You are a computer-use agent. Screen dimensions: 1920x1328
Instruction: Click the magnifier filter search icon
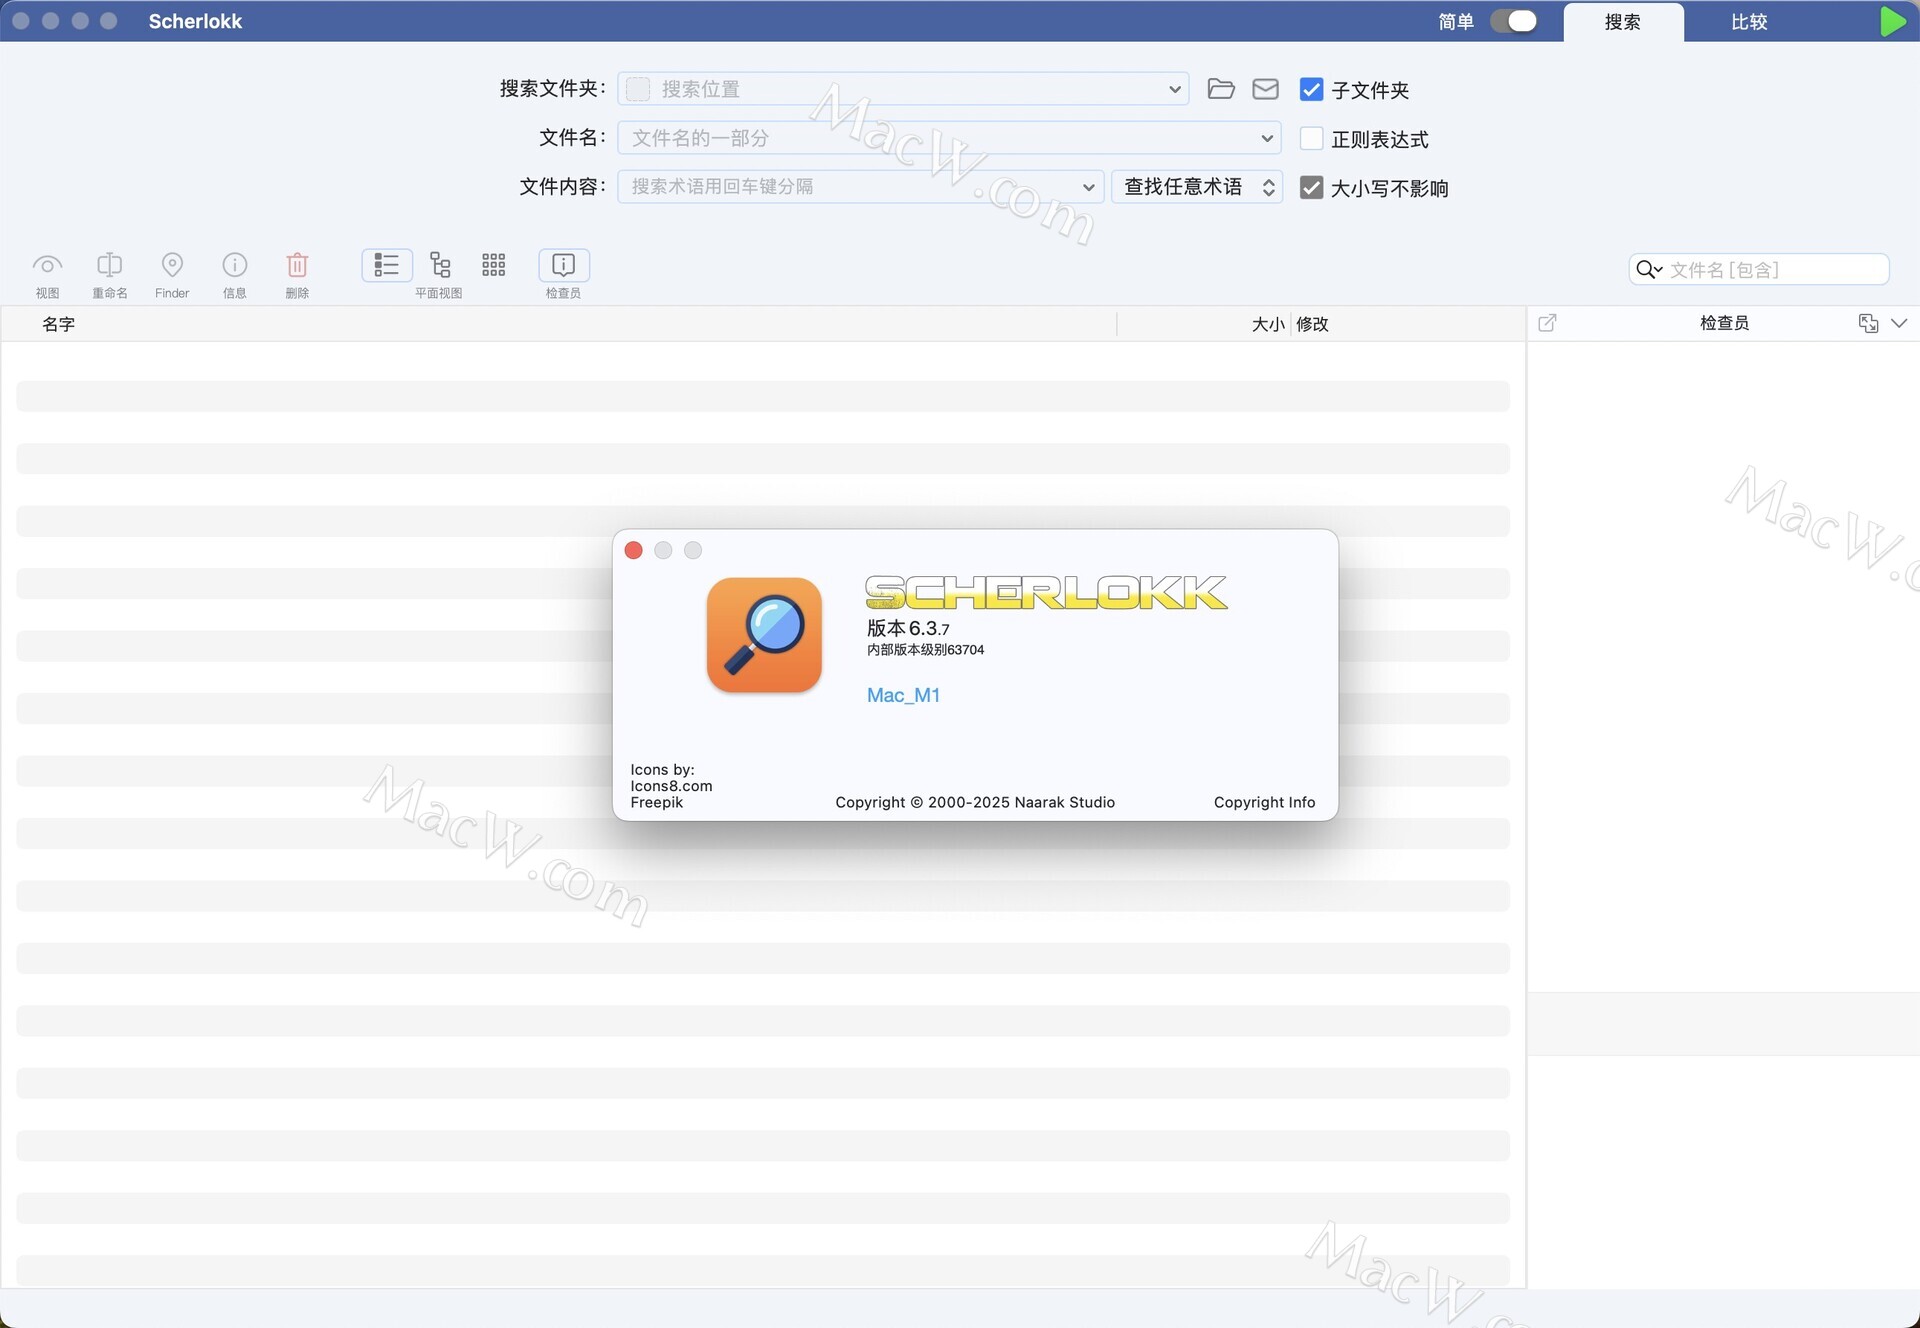pyautogui.click(x=1648, y=269)
